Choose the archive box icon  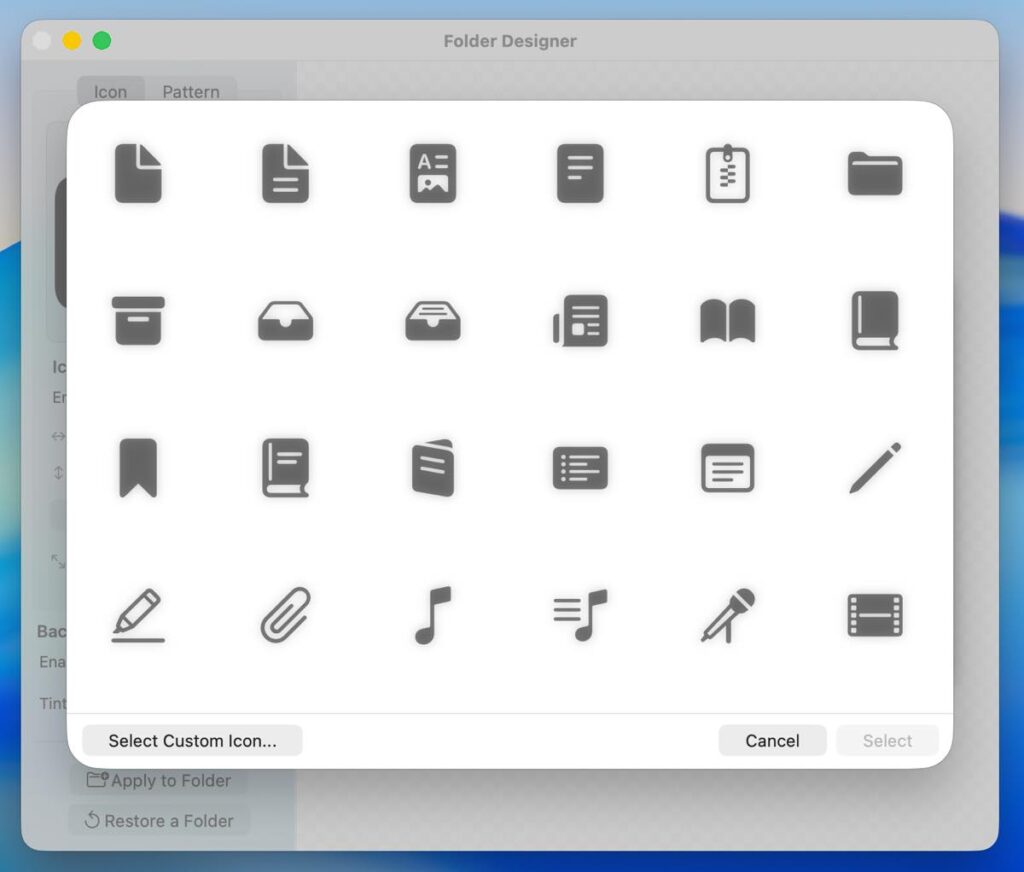point(138,321)
